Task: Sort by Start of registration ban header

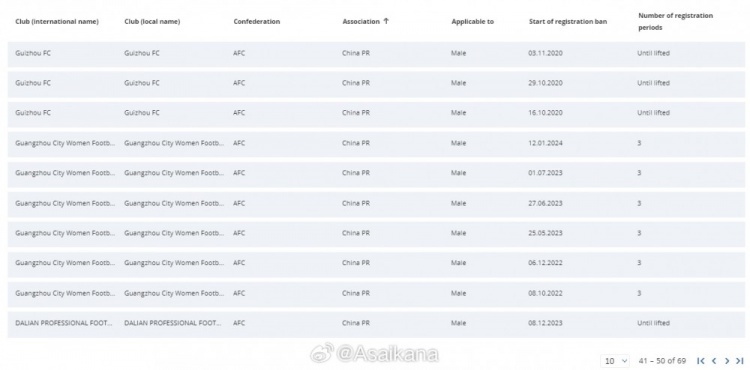Action: (x=568, y=22)
